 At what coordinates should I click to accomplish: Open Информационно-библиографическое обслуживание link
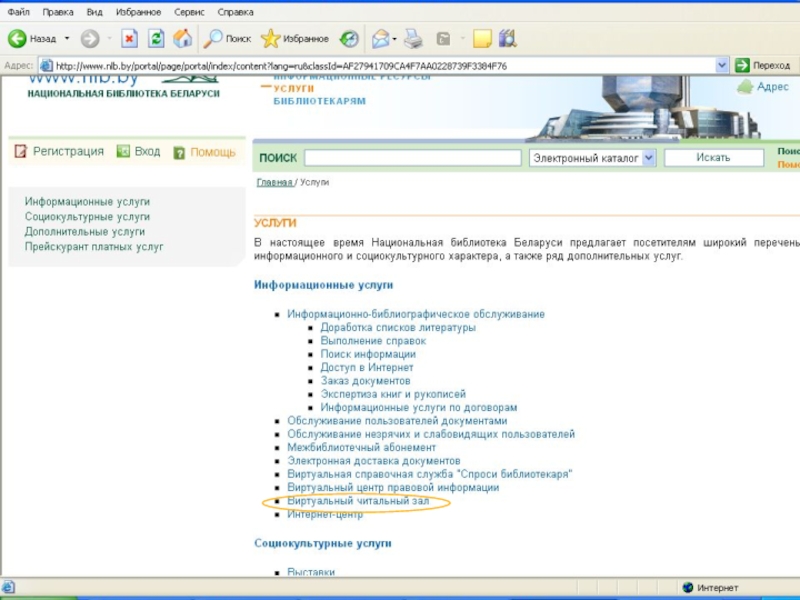(416, 314)
